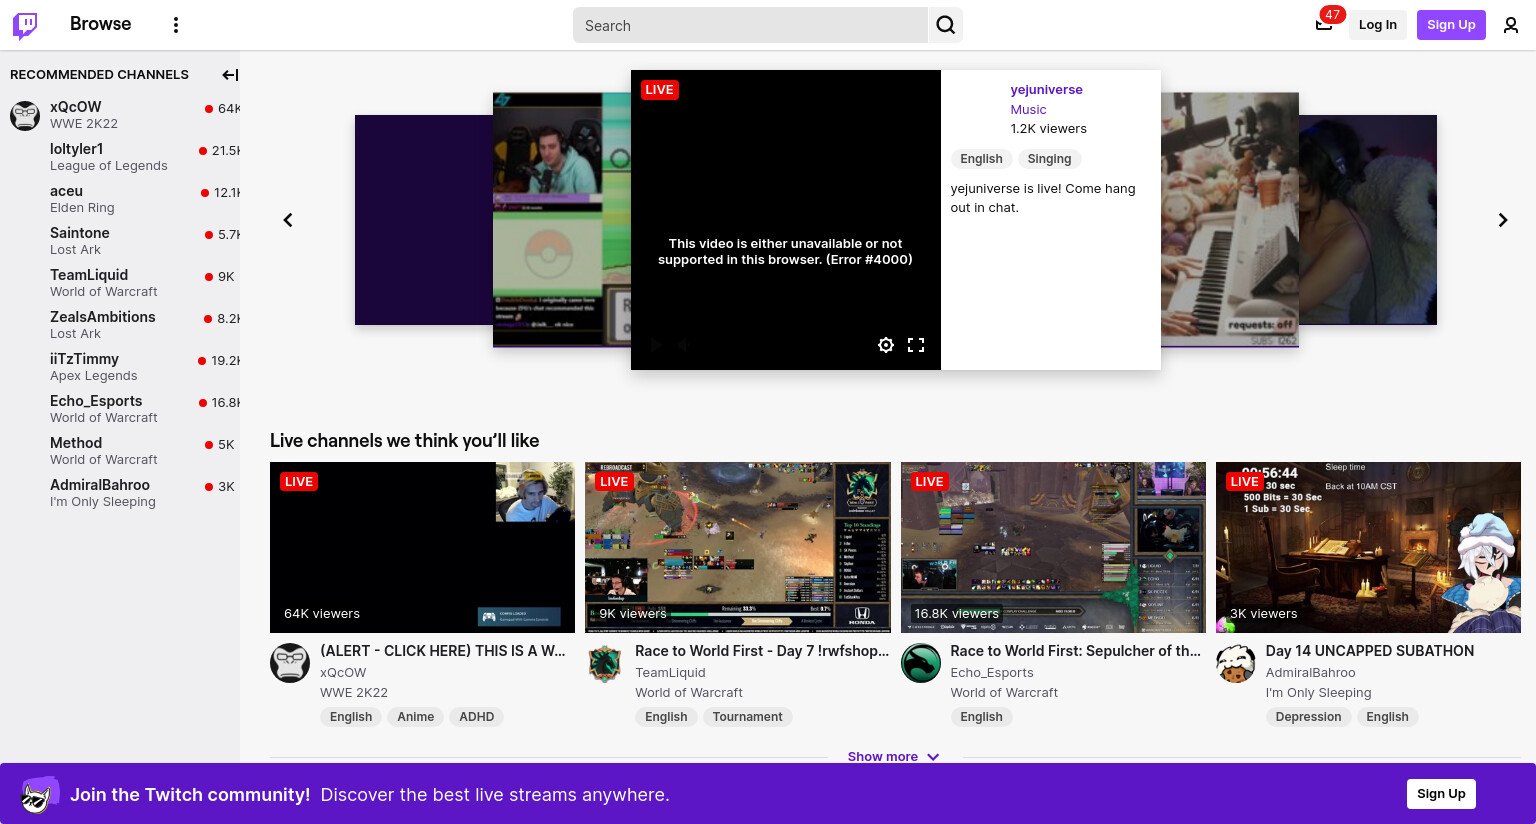Click Echo_Esports avatar under stream card

point(921,663)
